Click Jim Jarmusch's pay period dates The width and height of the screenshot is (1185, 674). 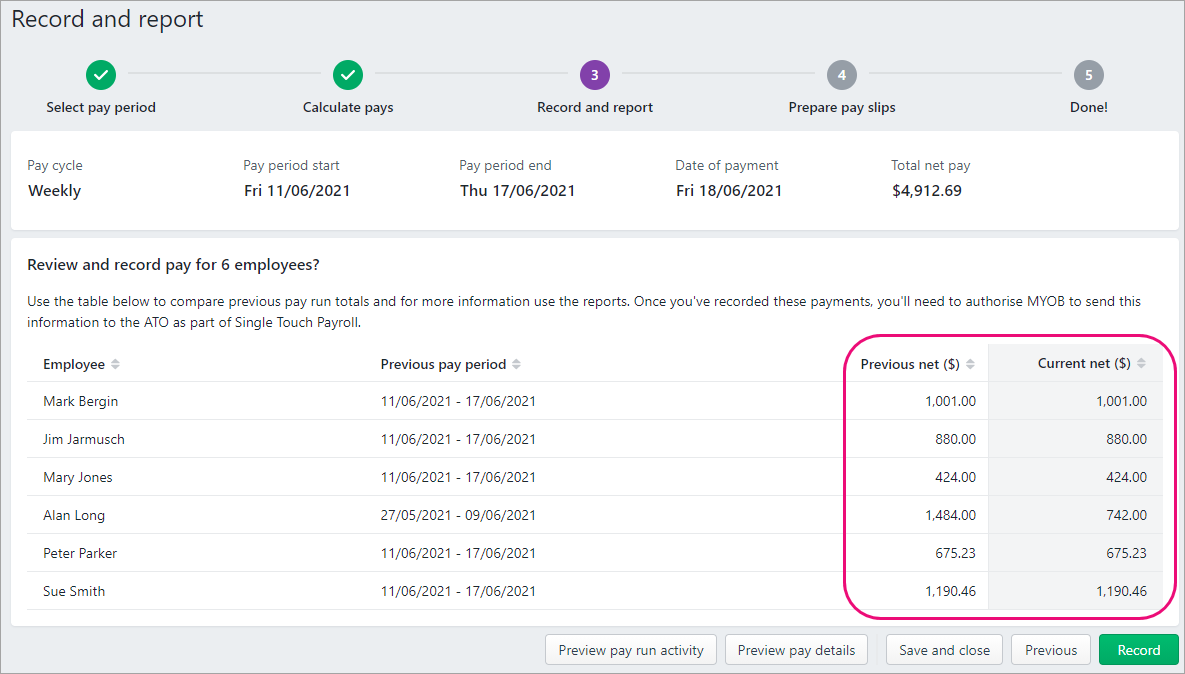point(458,439)
